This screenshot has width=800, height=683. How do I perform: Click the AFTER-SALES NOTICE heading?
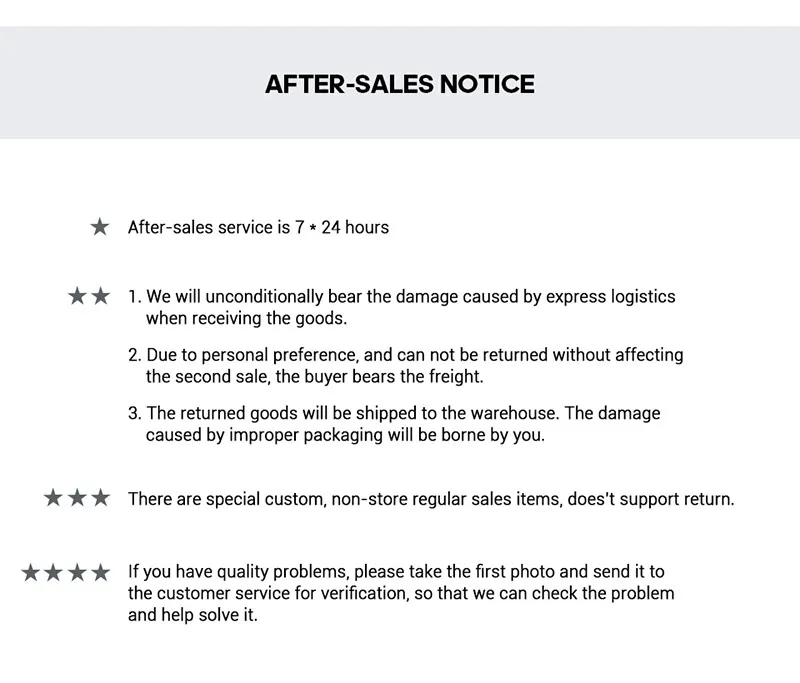point(399,84)
